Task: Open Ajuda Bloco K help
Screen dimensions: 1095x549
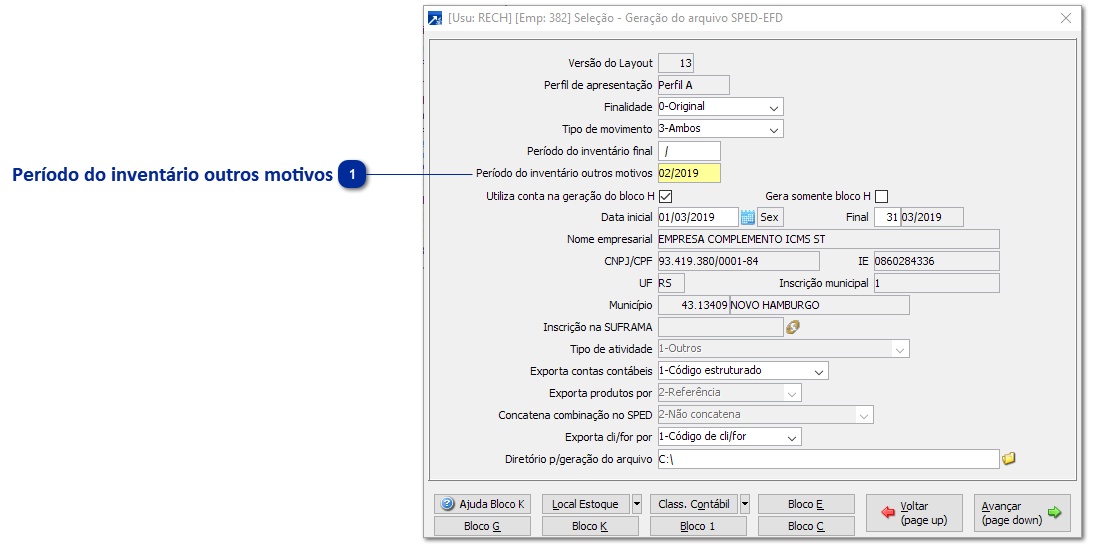Action: [482, 504]
